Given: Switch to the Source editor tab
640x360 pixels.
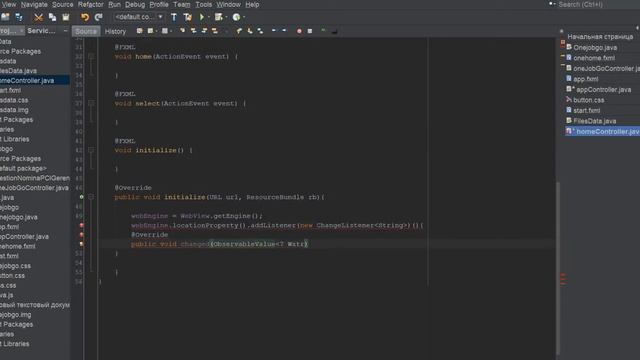Looking at the screenshot, I should (86, 31).
